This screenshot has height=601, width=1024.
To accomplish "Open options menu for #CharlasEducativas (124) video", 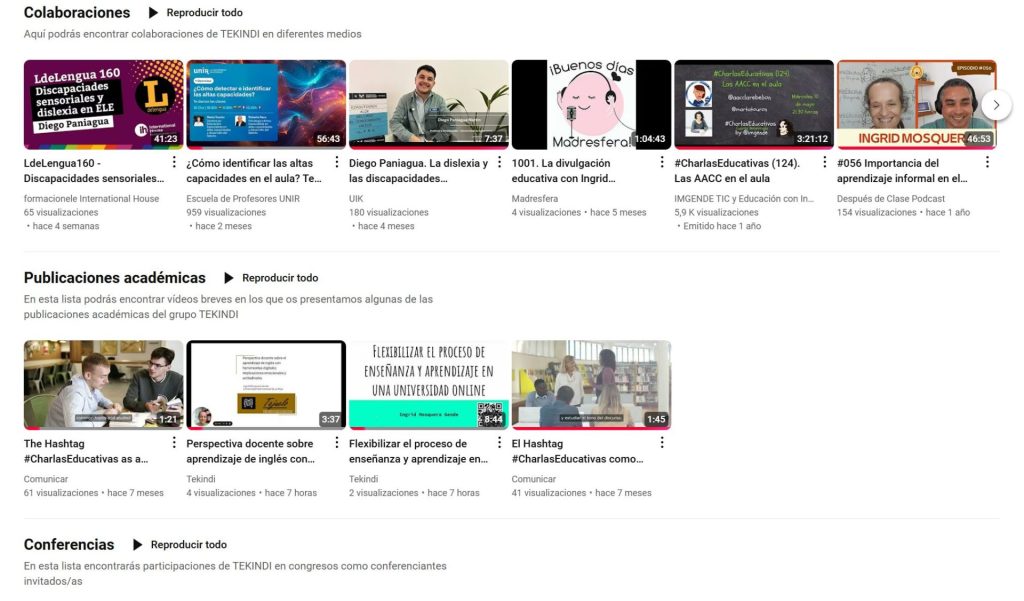I will (x=825, y=163).
